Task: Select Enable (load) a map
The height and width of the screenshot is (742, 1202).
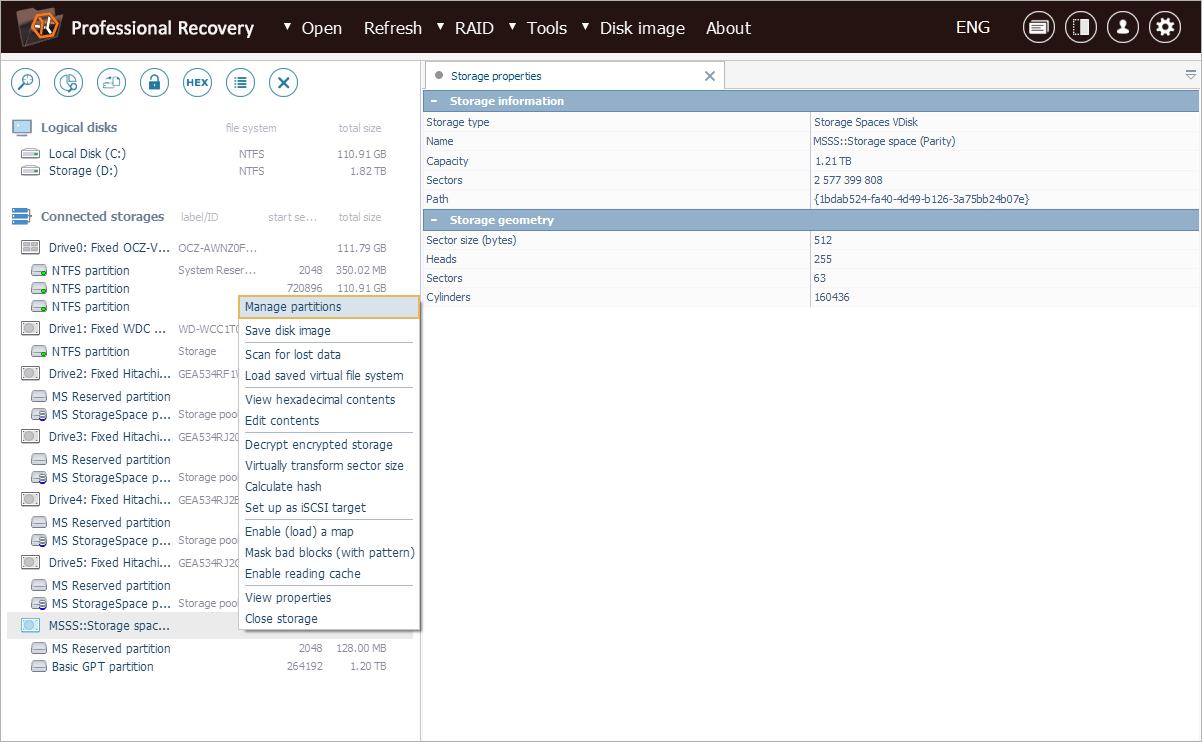Action: click(329, 531)
